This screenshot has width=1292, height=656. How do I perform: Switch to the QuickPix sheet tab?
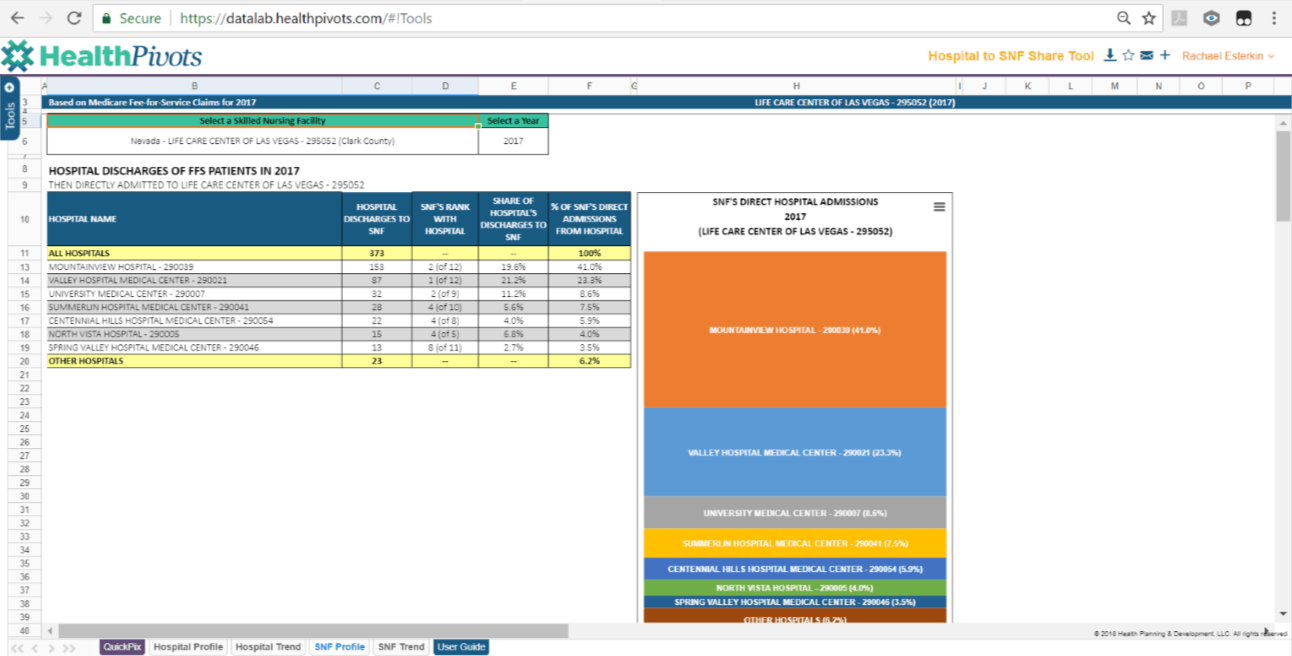[122, 647]
